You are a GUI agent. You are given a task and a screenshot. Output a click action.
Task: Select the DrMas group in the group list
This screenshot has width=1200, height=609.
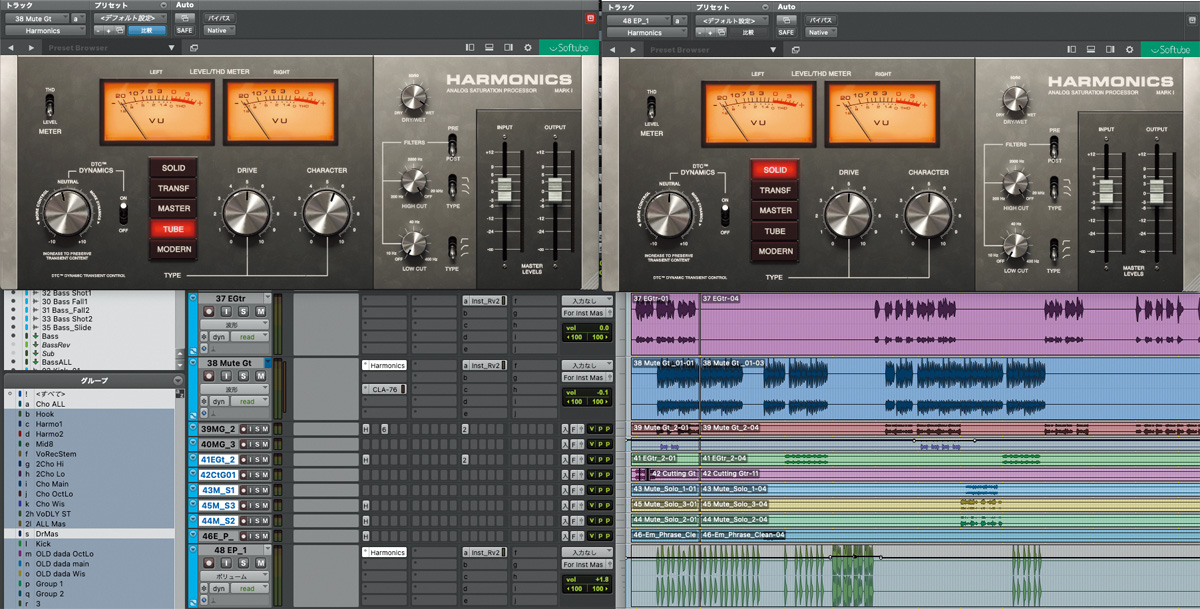click(48, 534)
